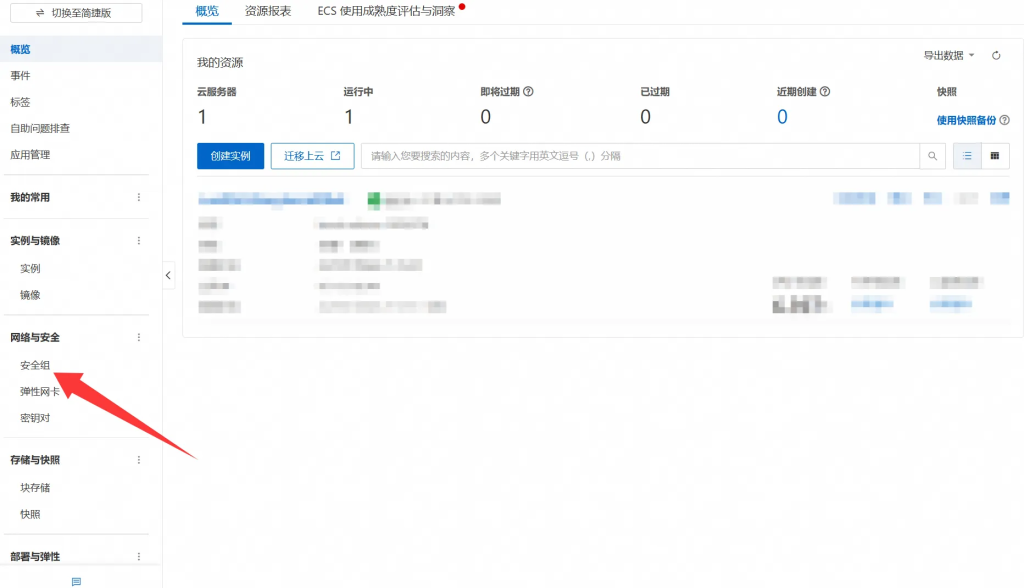Screen dimensions: 1024x588
Task: Expand the 存储与快照 more options
Action: (x=139, y=460)
